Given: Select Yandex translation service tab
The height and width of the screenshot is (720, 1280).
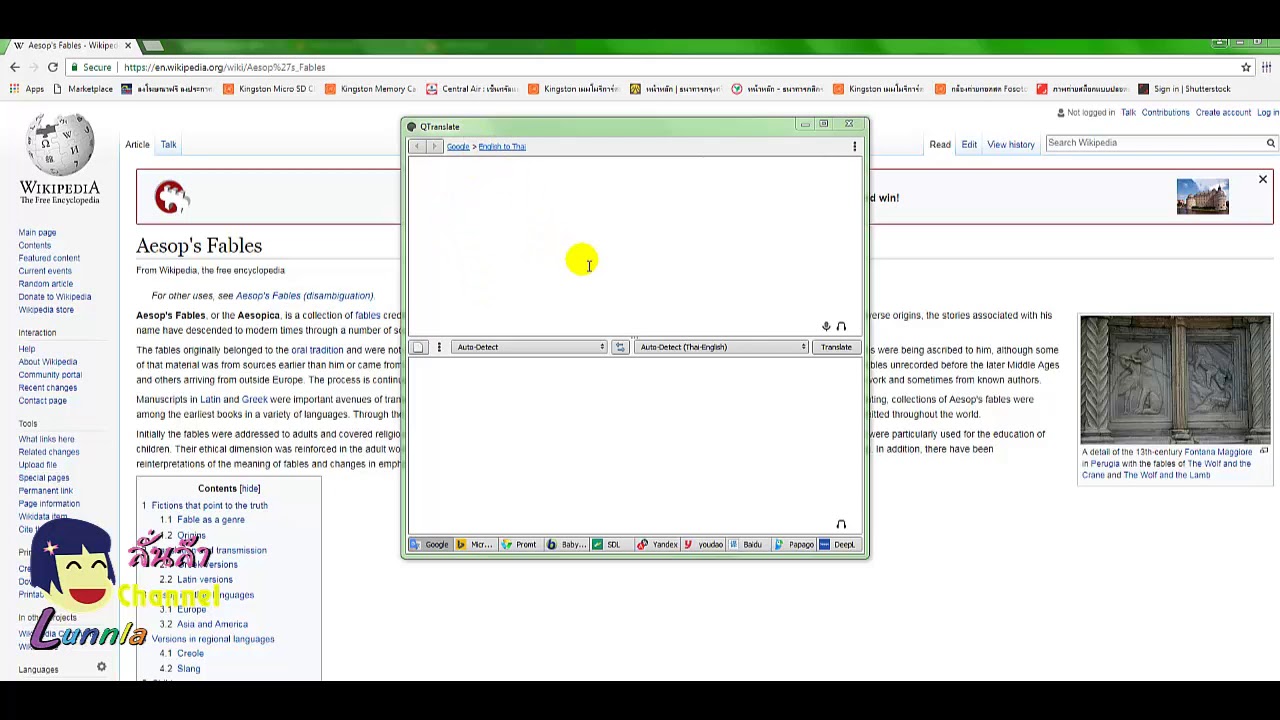Looking at the screenshot, I should point(658,545).
